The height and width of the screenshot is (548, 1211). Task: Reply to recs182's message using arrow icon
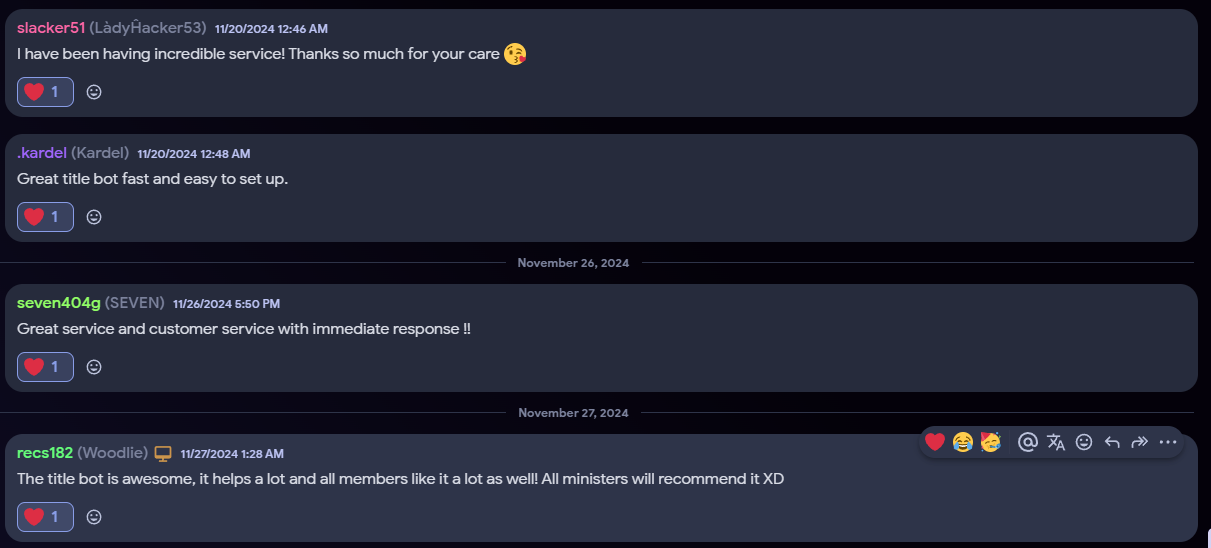pos(1112,442)
